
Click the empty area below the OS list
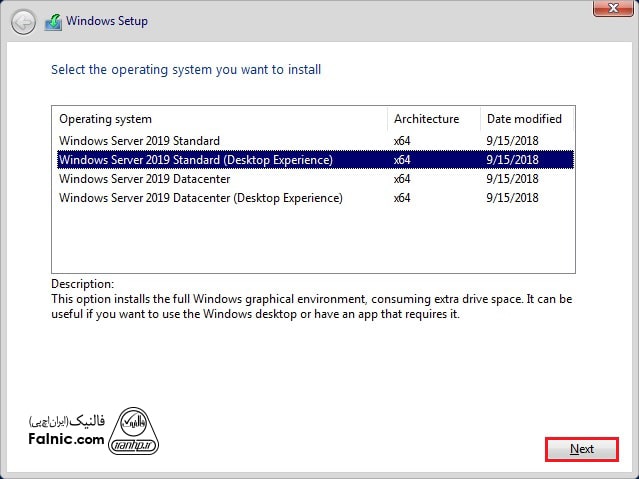click(312, 240)
